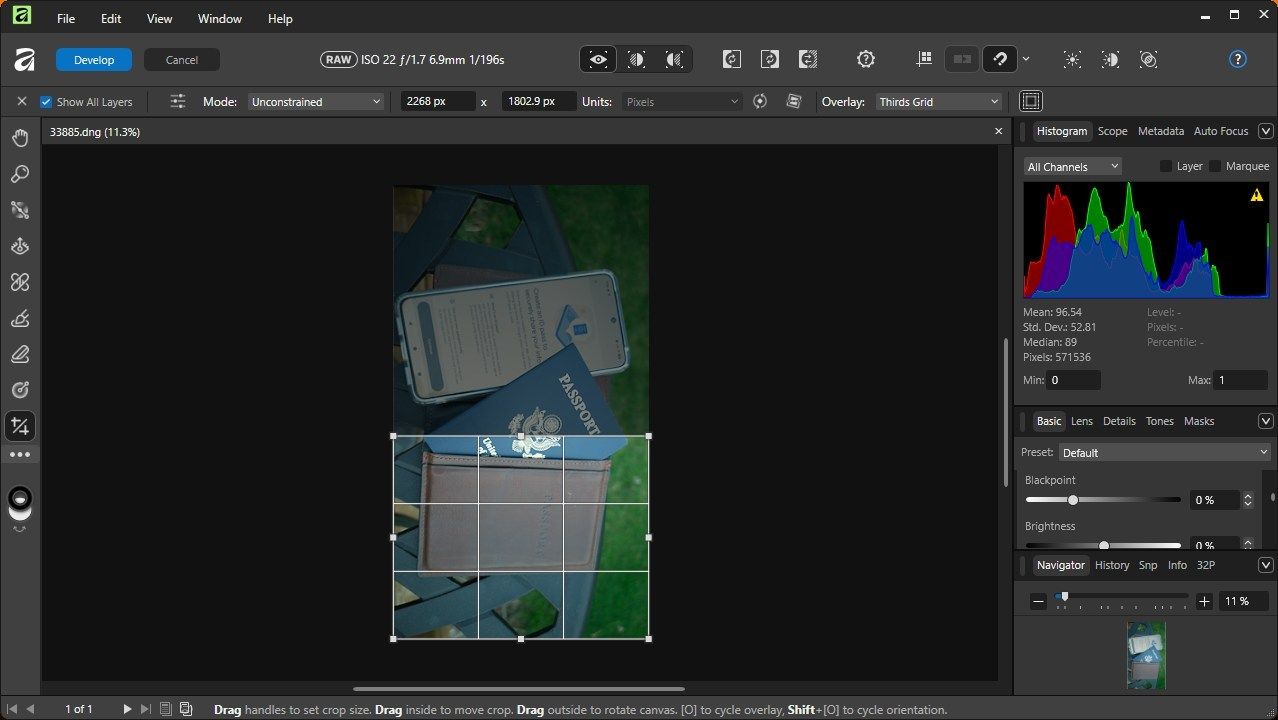
Task: Open the Edit menu
Action: pos(111,19)
